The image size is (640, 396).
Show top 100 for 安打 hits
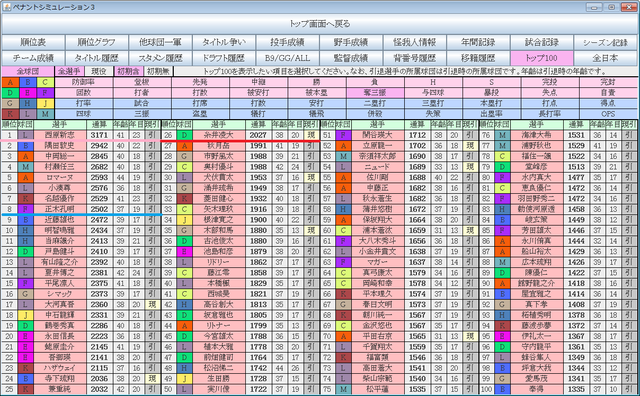[317, 103]
